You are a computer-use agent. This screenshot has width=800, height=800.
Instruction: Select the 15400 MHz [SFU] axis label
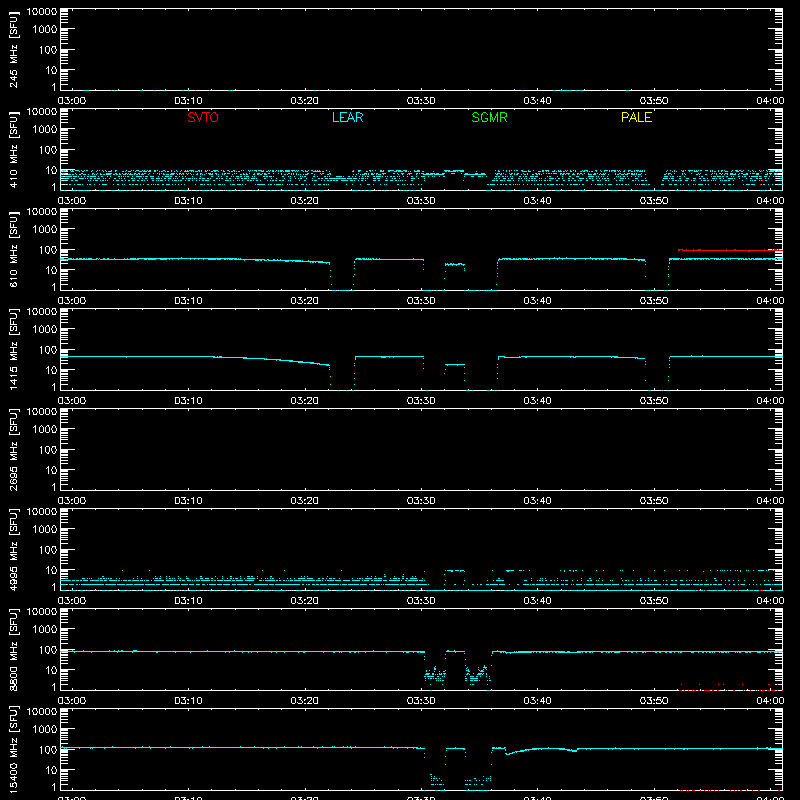click(x=13, y=749)
